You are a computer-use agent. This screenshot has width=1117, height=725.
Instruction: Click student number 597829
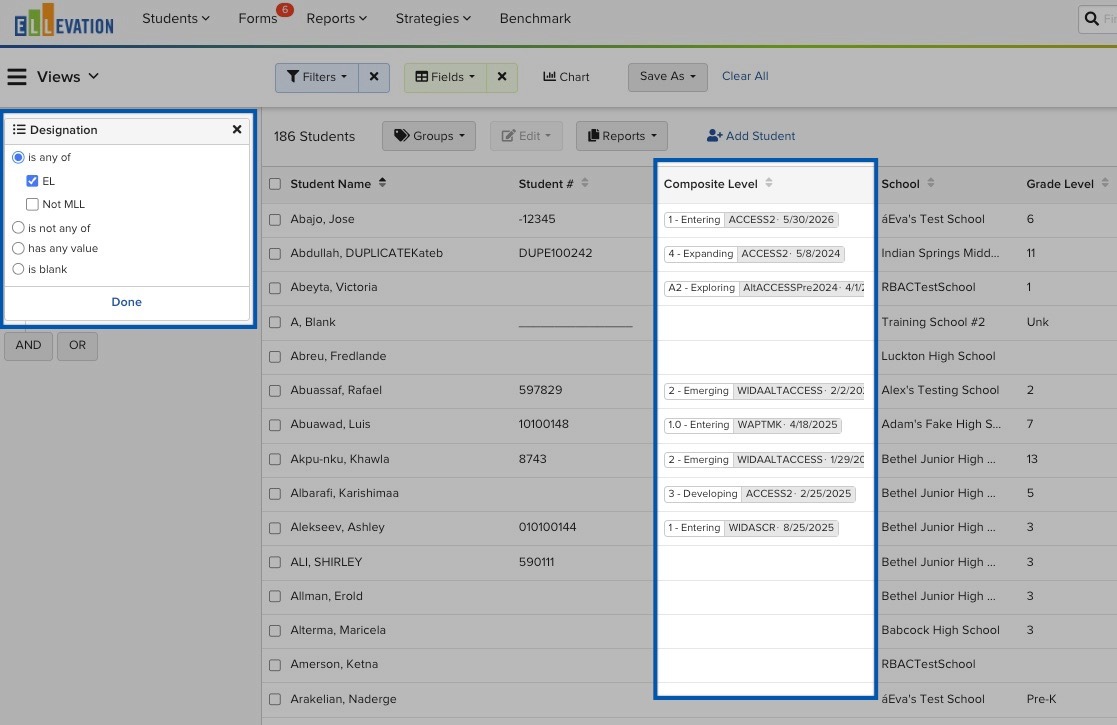click(x=541, y=390)
